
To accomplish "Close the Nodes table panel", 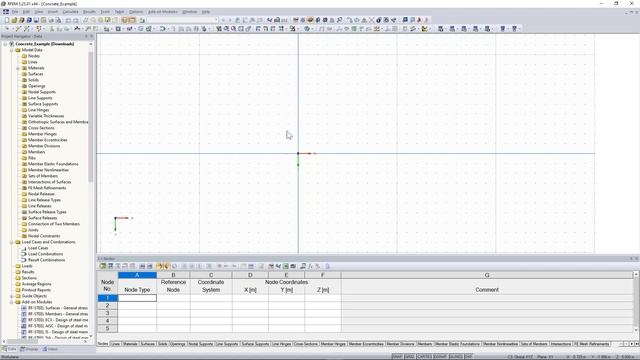I will click(636, 258).
